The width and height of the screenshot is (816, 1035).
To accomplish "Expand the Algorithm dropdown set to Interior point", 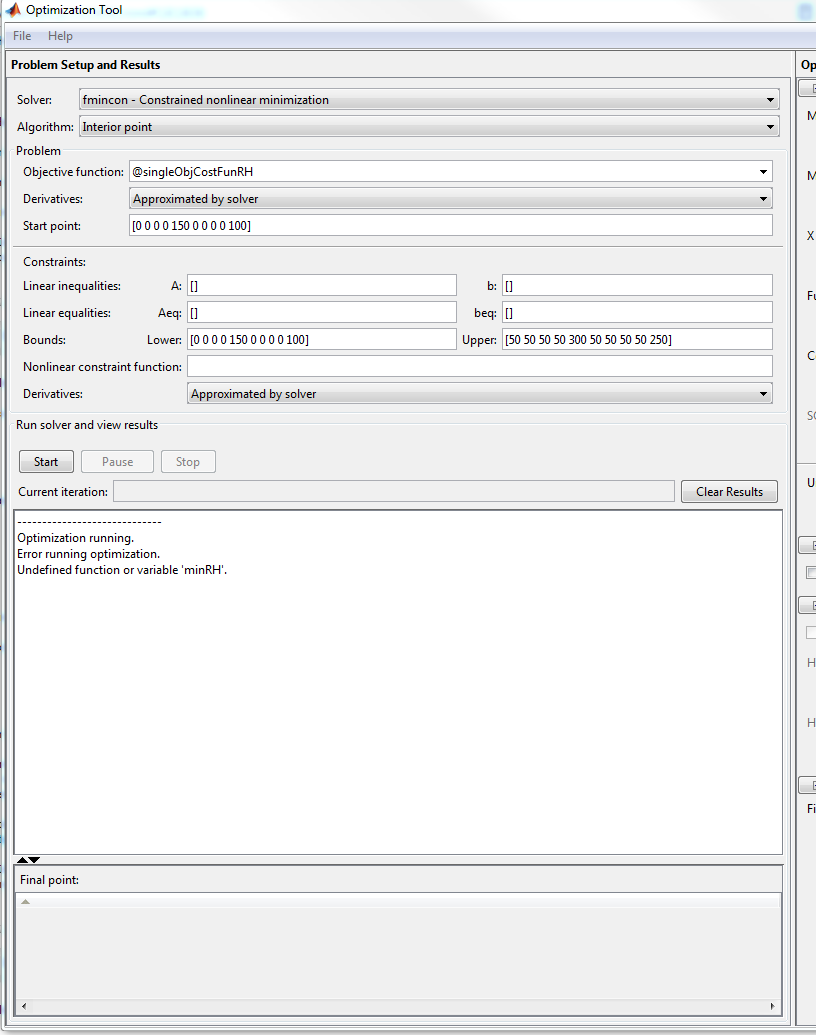I will (x=770, y=127).
